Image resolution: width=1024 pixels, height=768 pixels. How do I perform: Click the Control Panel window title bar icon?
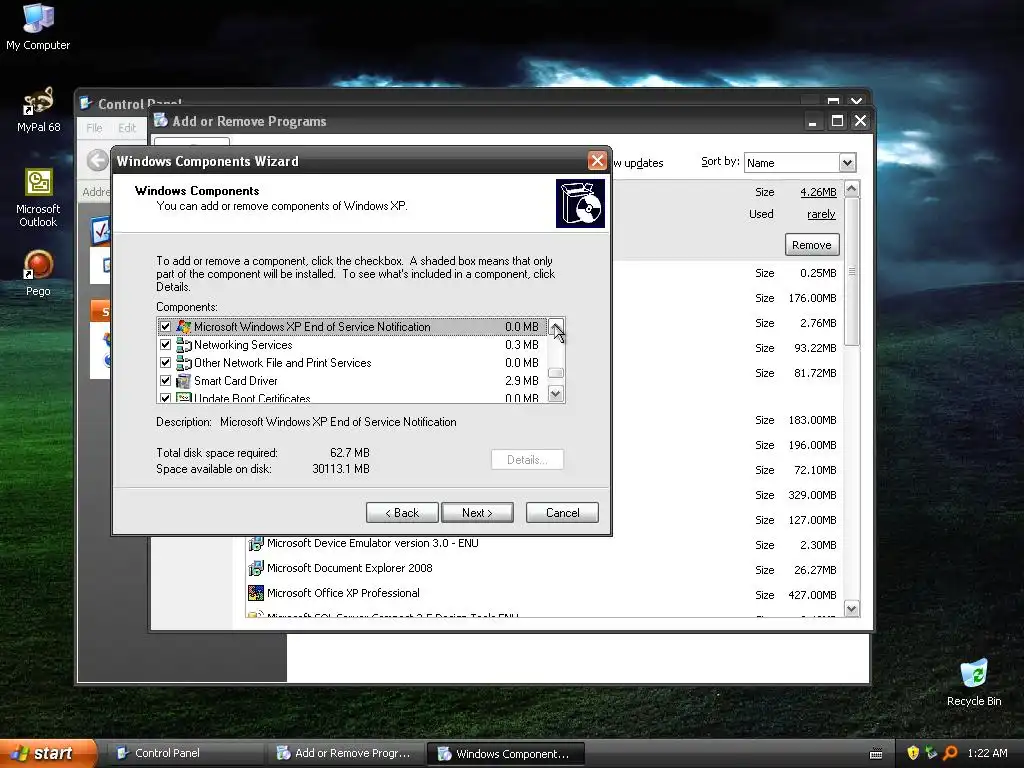86,103
